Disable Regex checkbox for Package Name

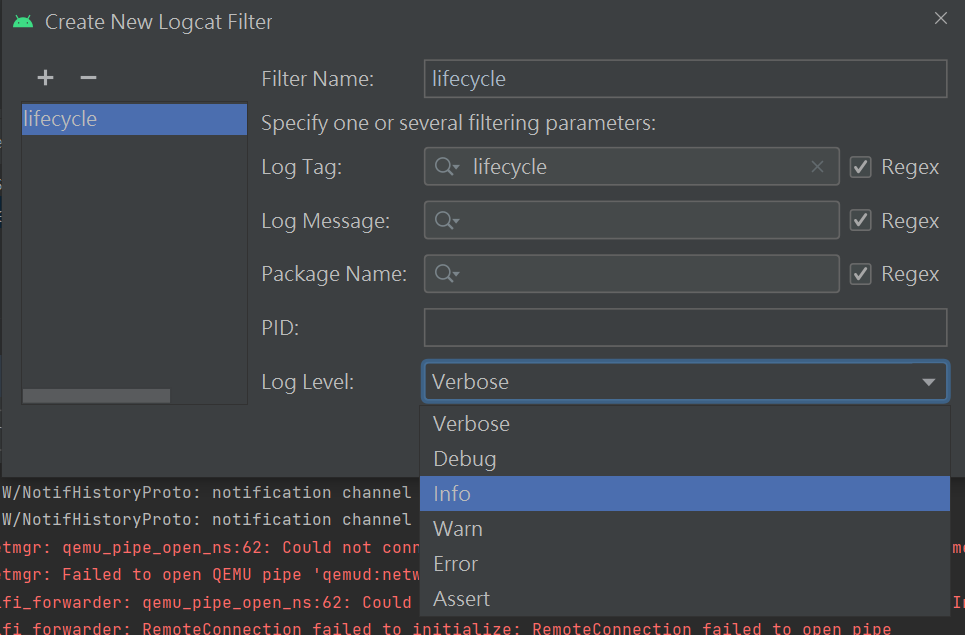[x=860, y=274]
